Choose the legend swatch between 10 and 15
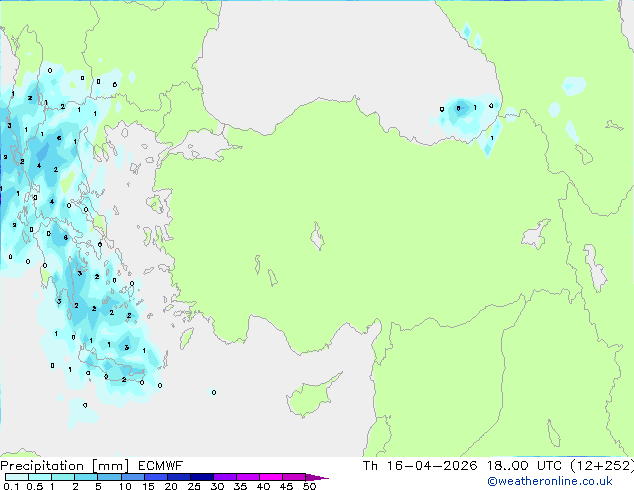 (x=132, y=477)
